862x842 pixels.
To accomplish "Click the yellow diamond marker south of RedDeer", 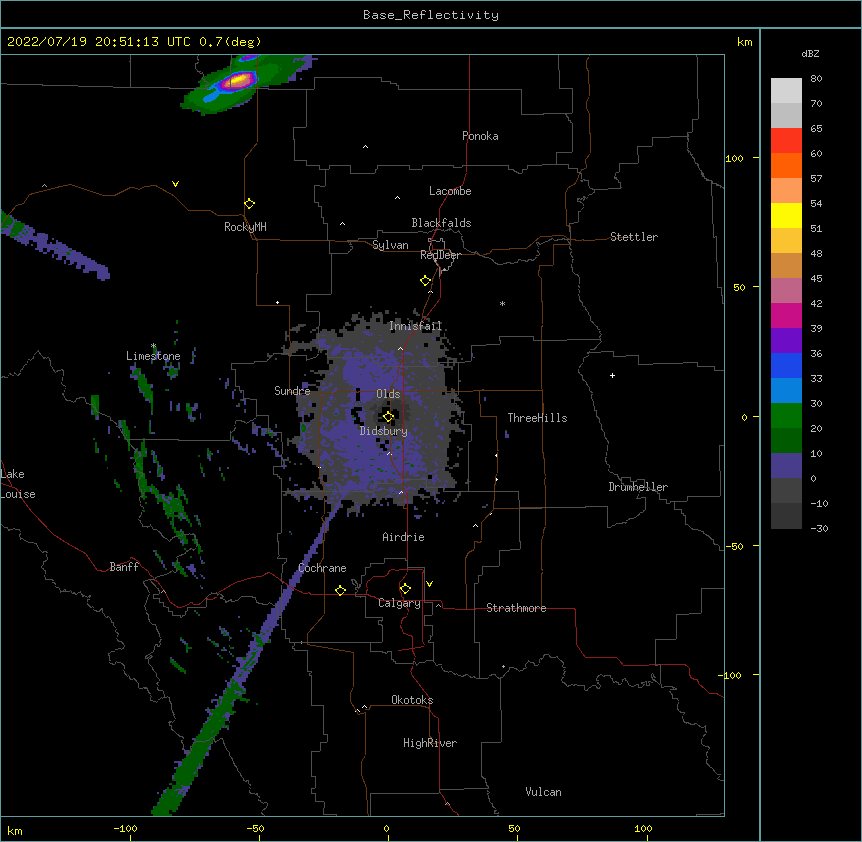I will pos(426,281).
